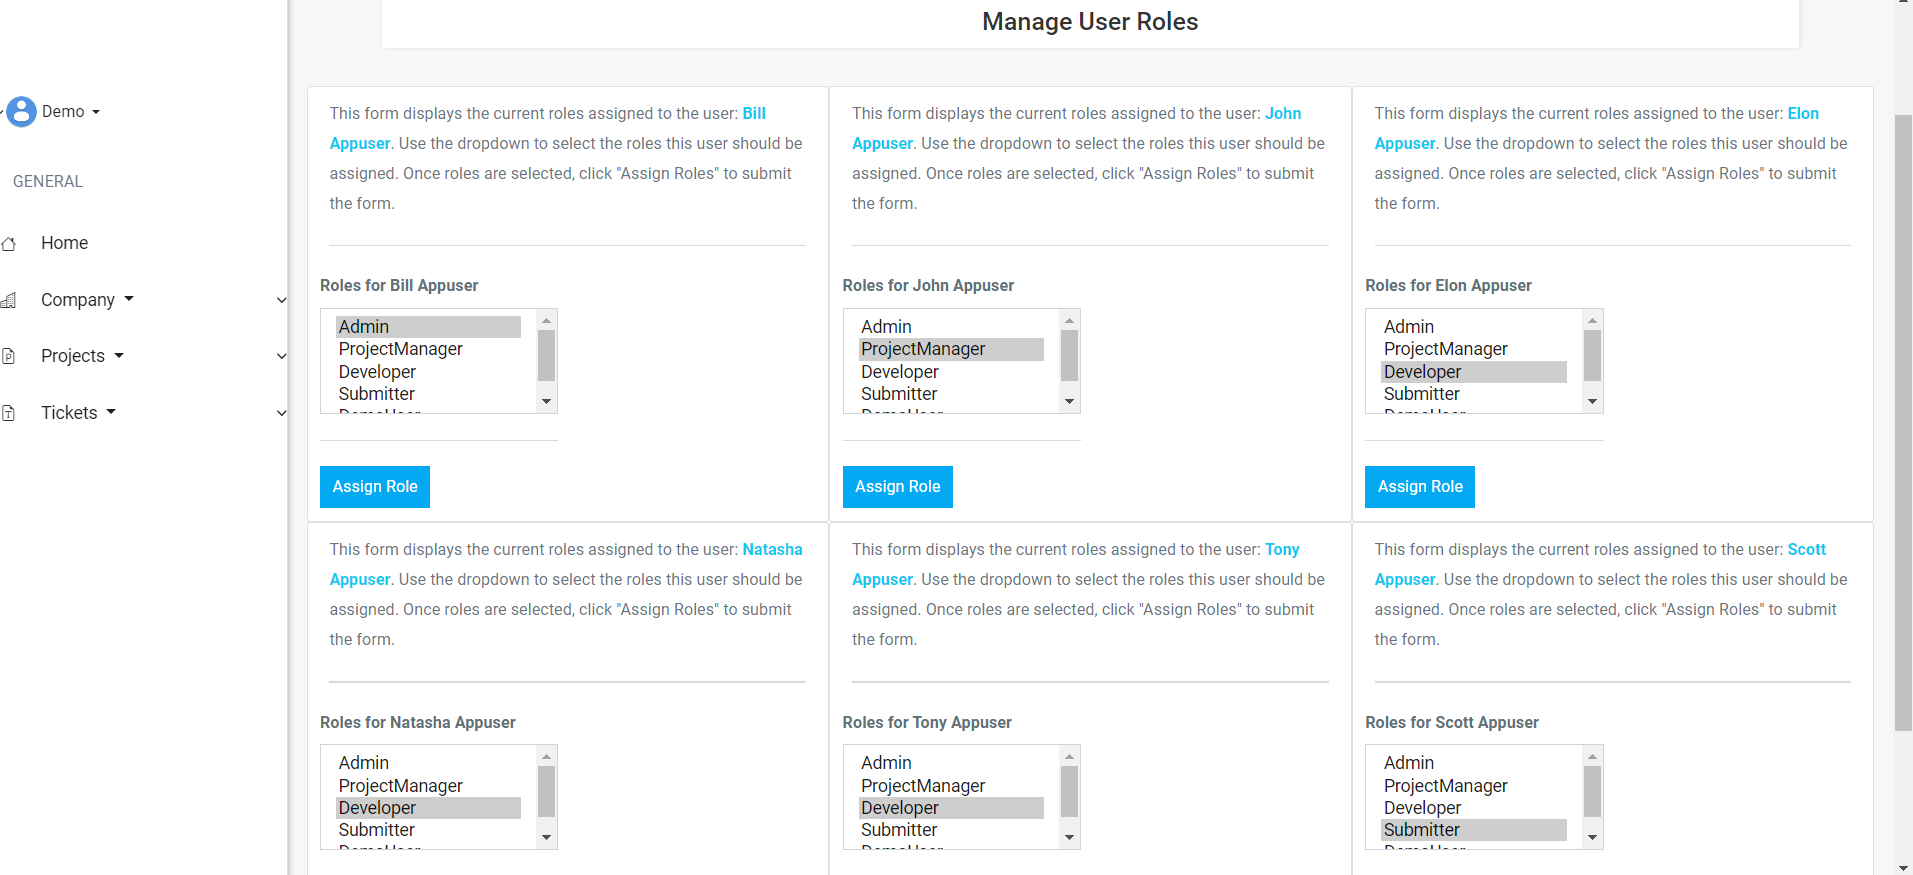Click scroll-down arrow in Tony's role list
Screen dimensions: 1913x875
coord(1069,838)
